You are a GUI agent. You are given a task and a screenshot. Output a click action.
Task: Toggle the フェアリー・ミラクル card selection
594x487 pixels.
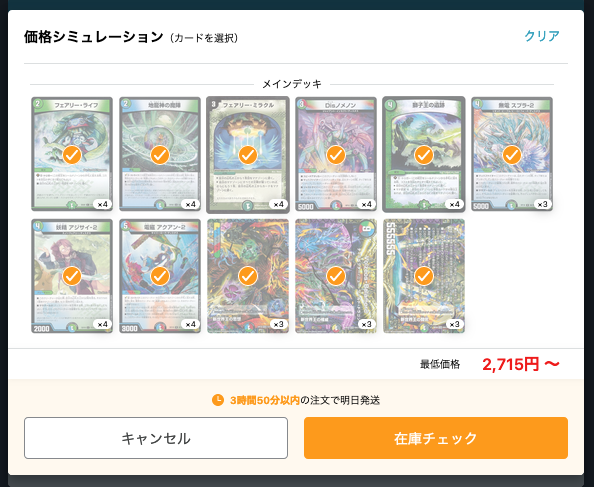248,155
